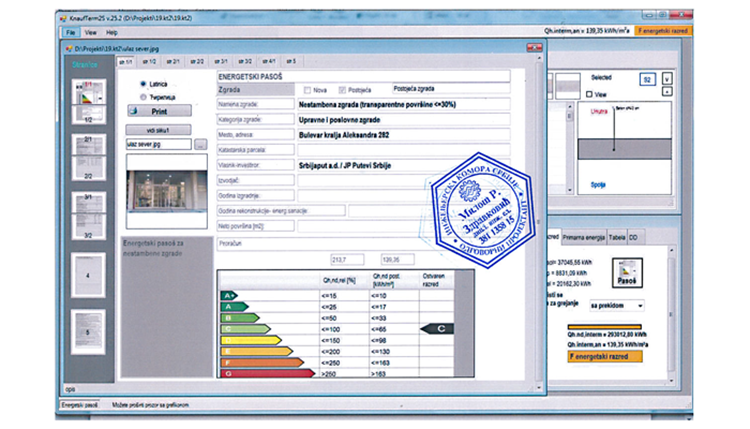Click the Print button
Viewport: 750px width, 429px height.
(159, 111)
